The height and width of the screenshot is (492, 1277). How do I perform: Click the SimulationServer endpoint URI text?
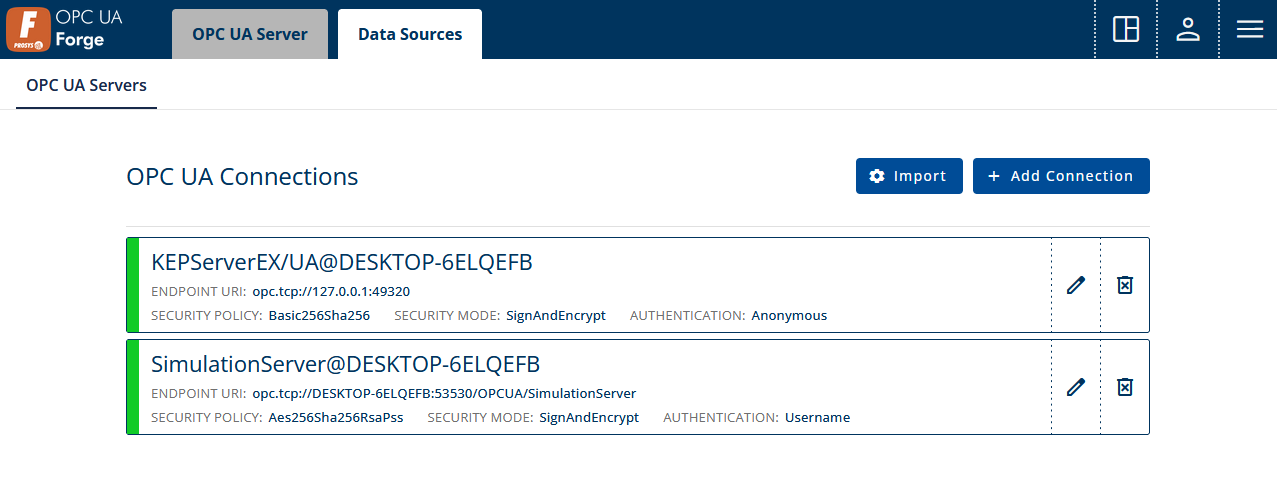(444, 393)
